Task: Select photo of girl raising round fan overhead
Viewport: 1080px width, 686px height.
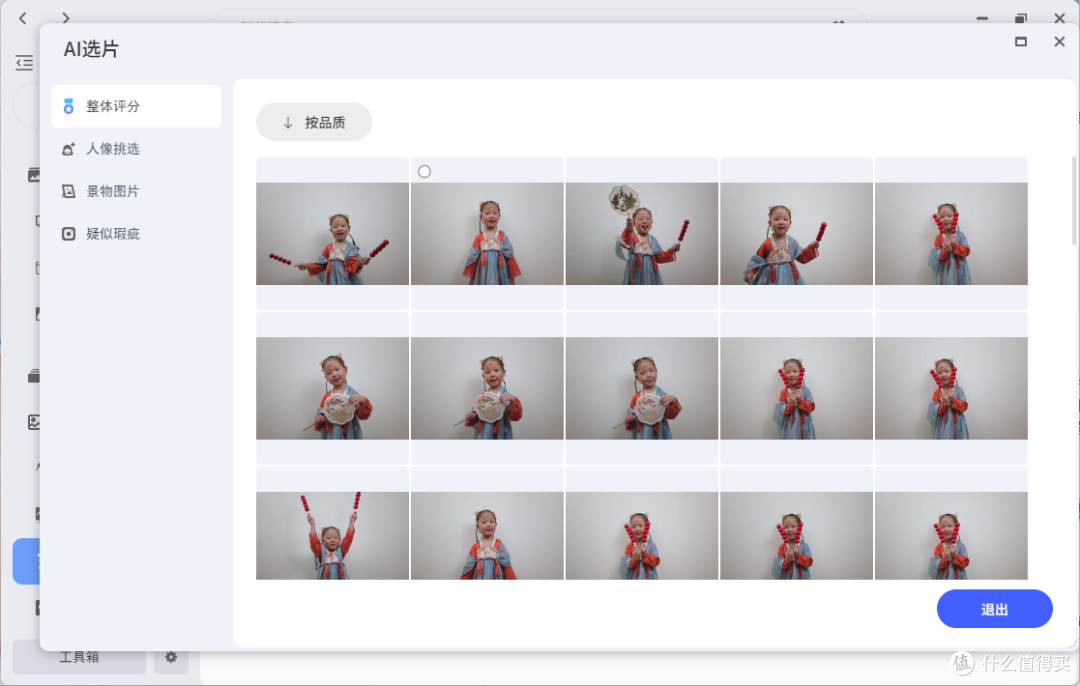Action: point(641,233)
